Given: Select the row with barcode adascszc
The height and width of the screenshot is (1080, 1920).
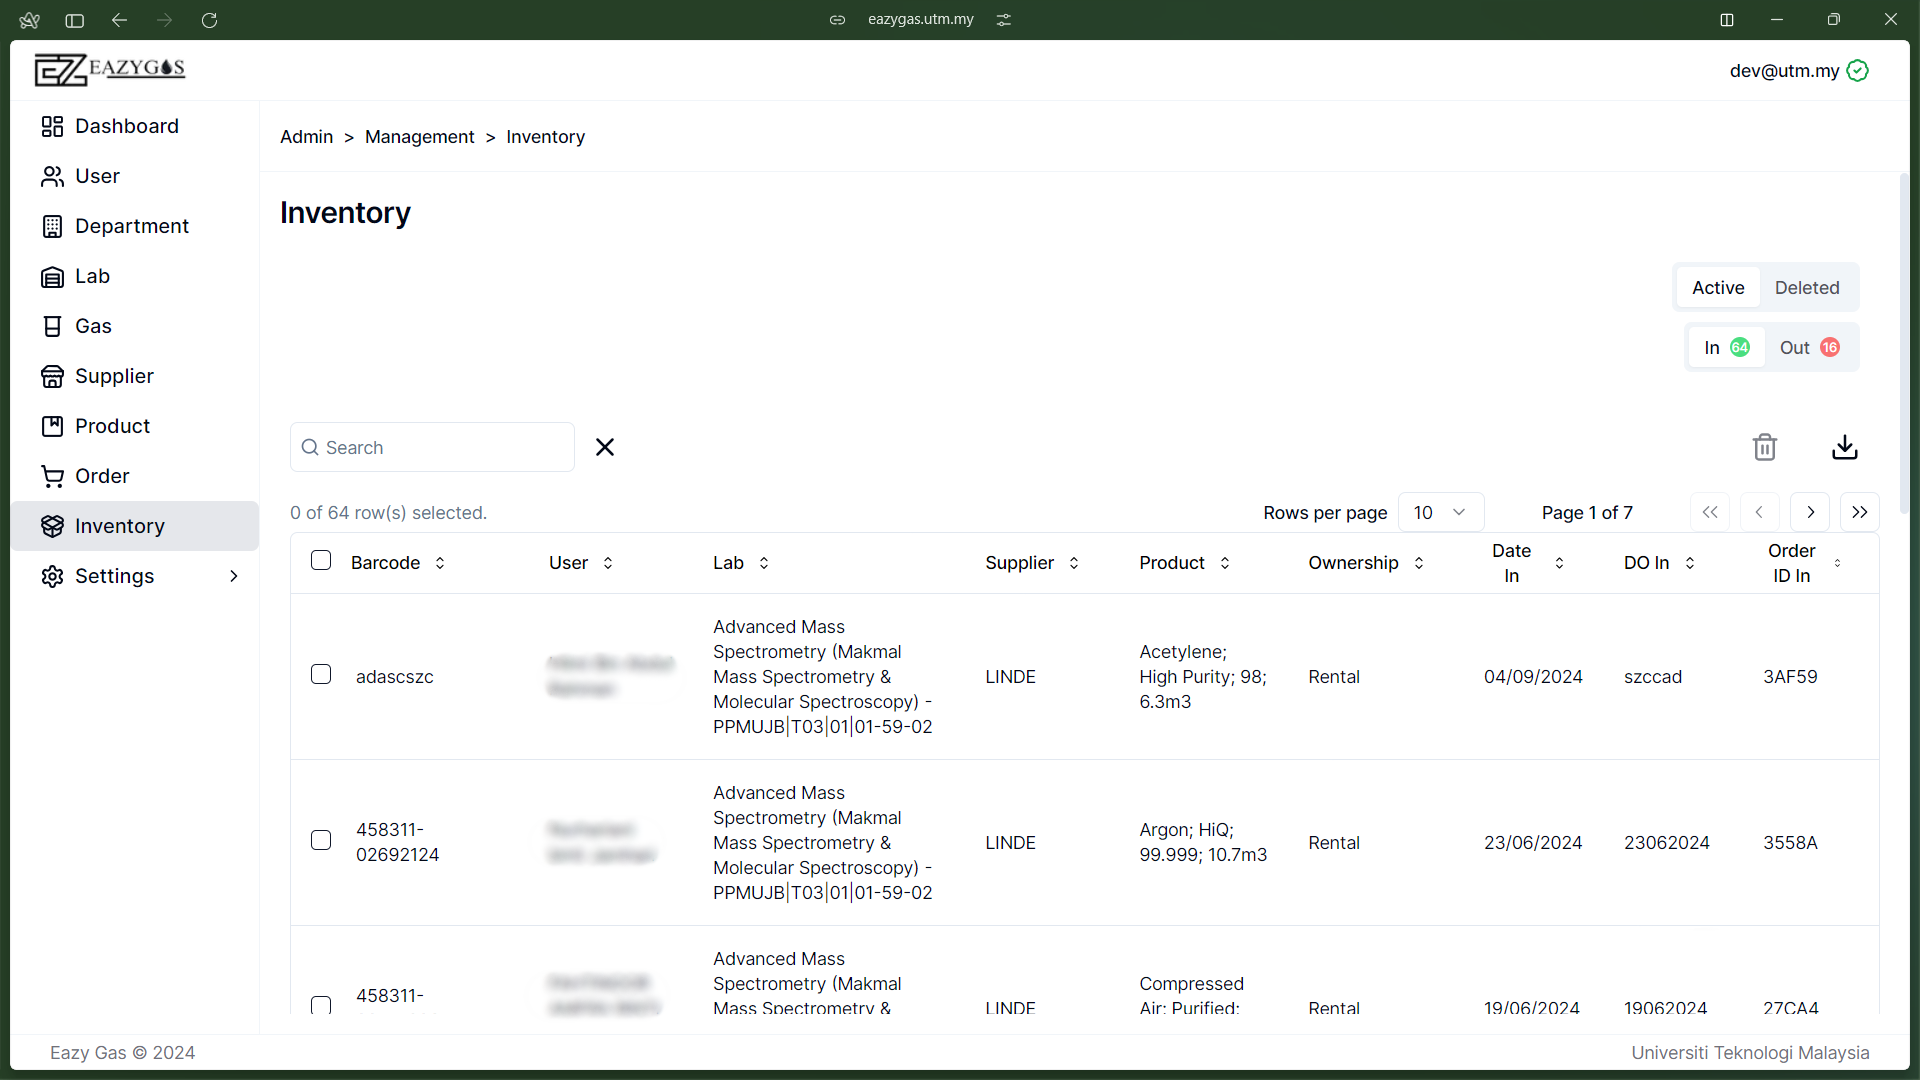Looking at the screenshot, I should tap(321, 674).
